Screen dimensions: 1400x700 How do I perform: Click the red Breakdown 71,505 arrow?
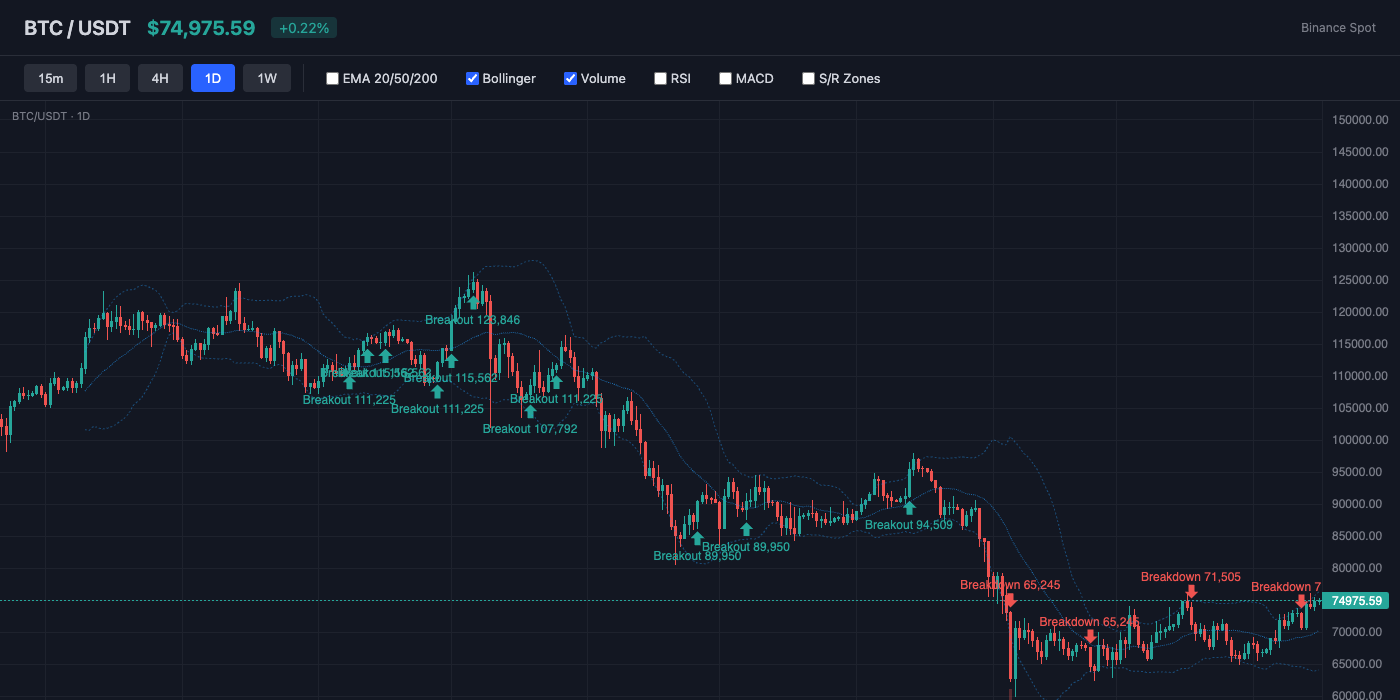click(1192, 591)
